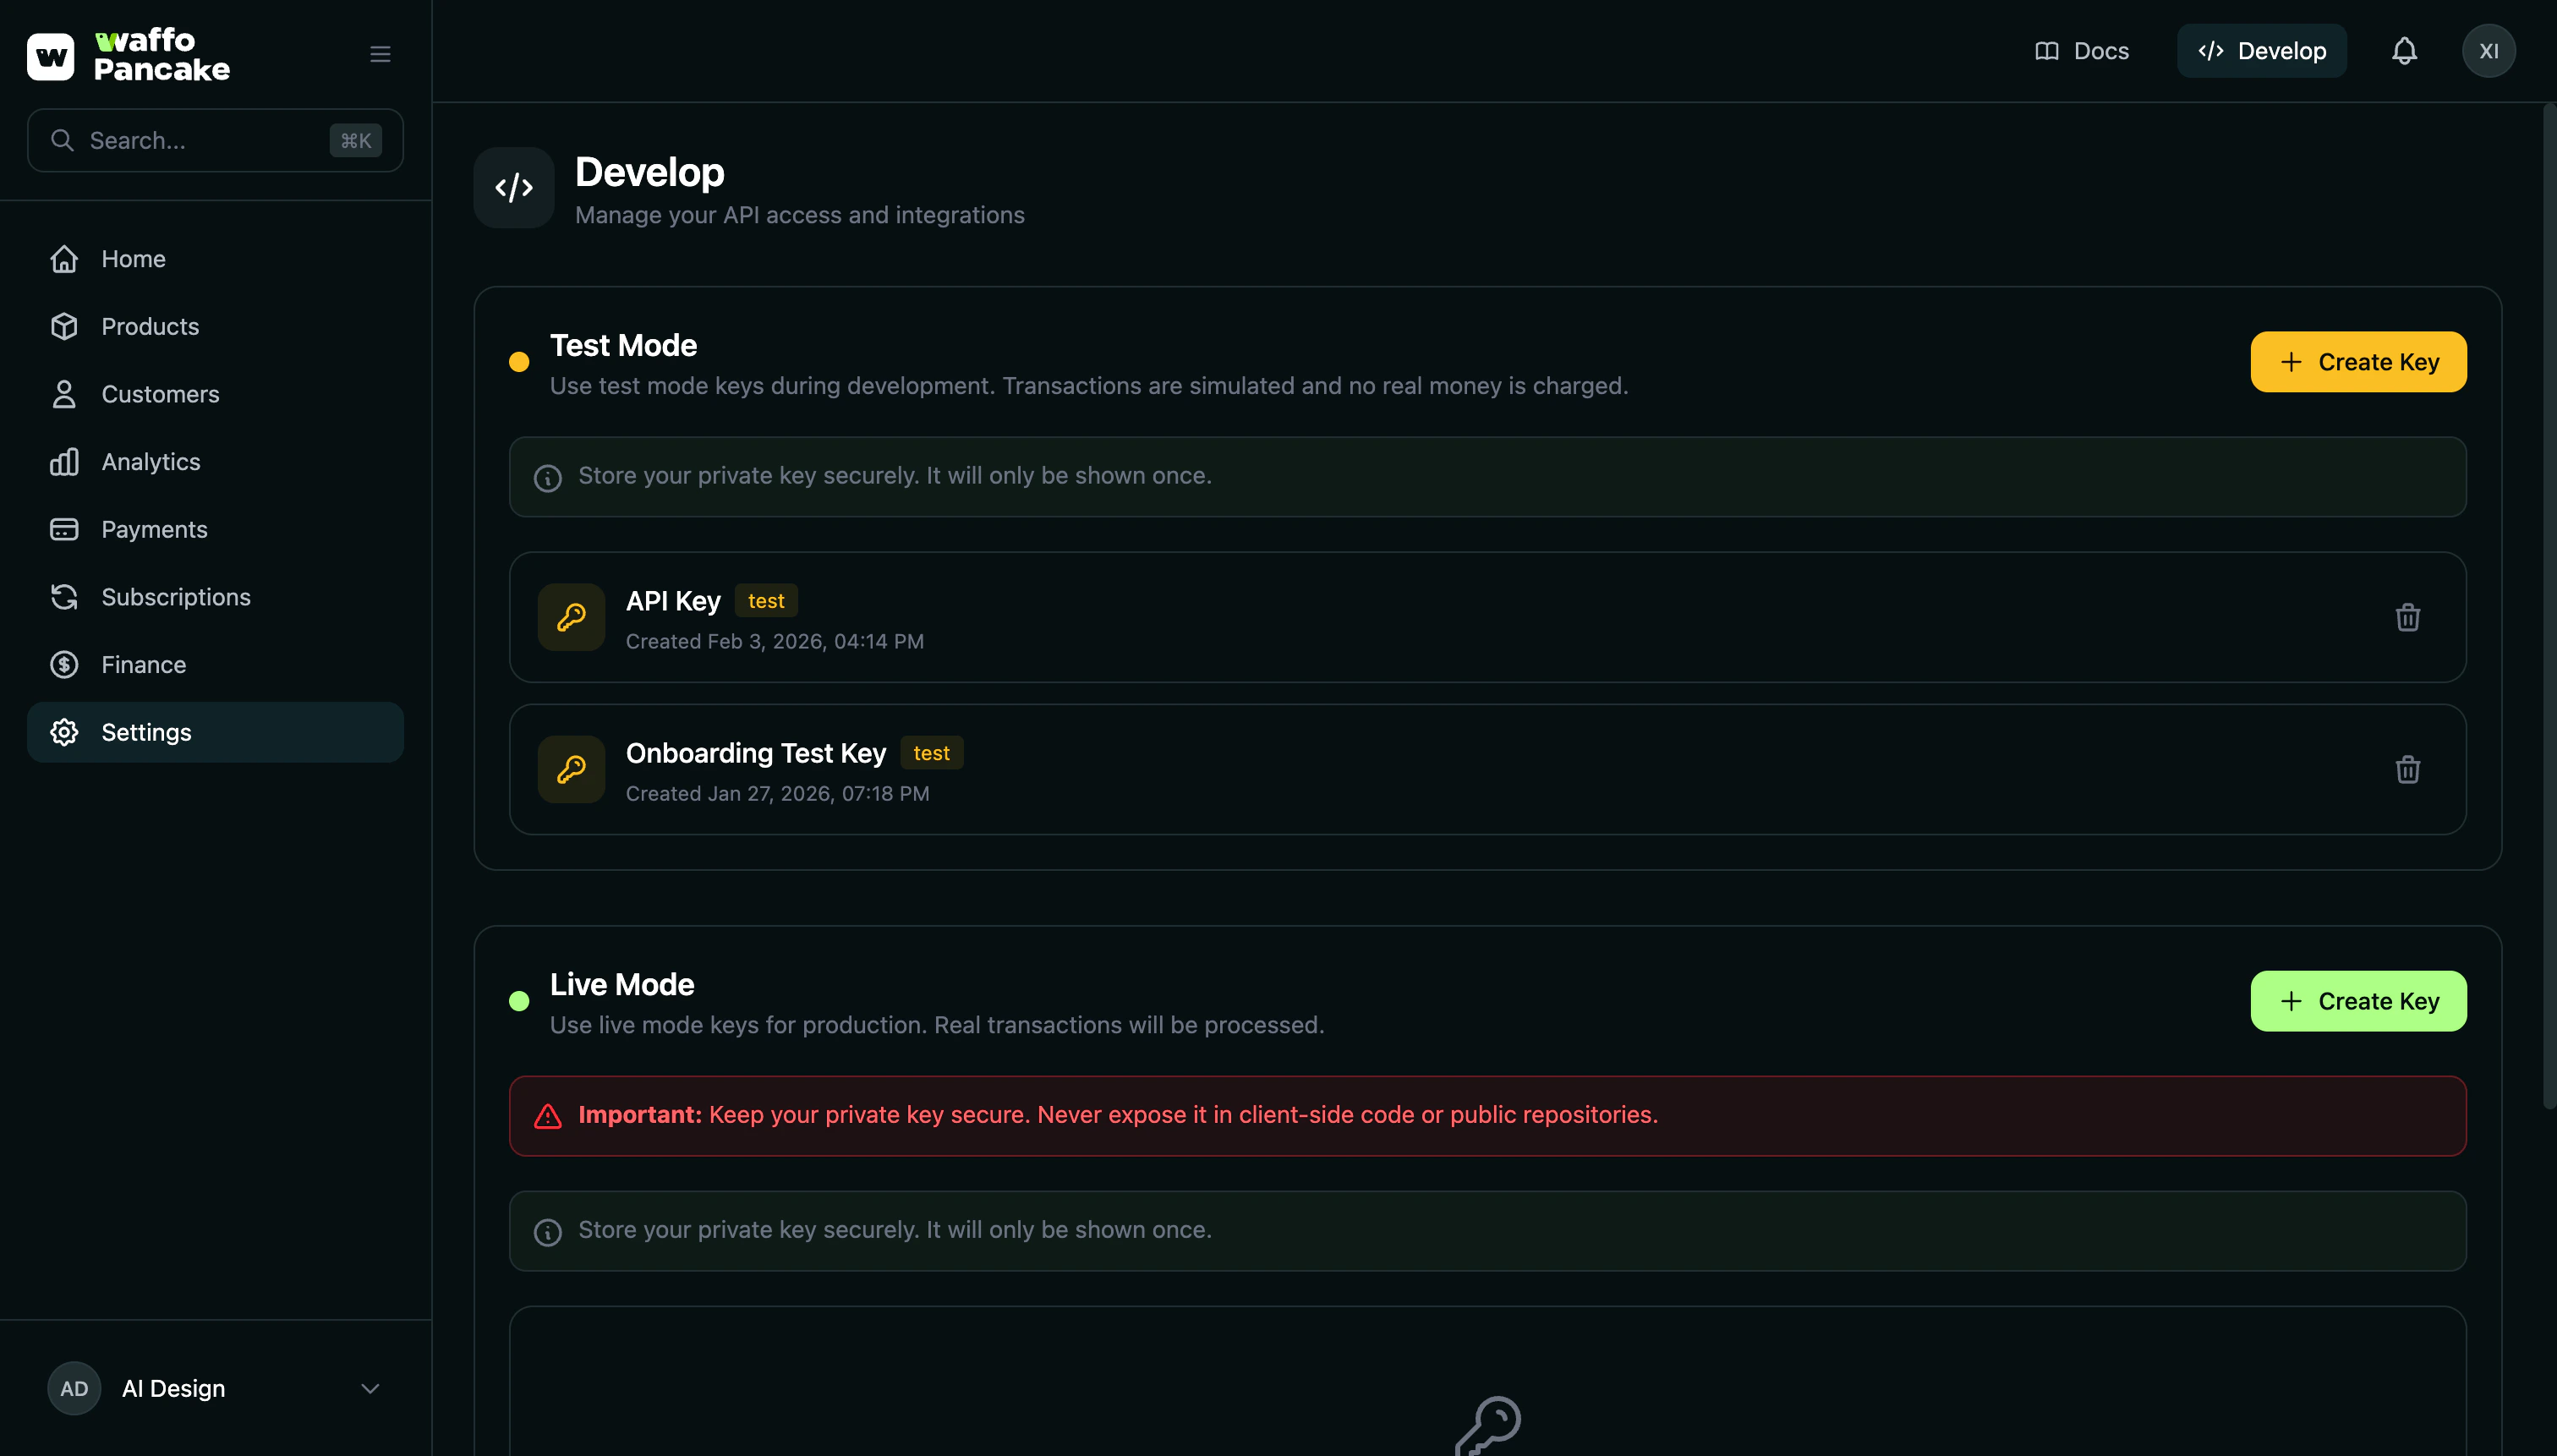
Task: Delete the Onboarding Test Key via trash icon
Action: (2408, 769)
